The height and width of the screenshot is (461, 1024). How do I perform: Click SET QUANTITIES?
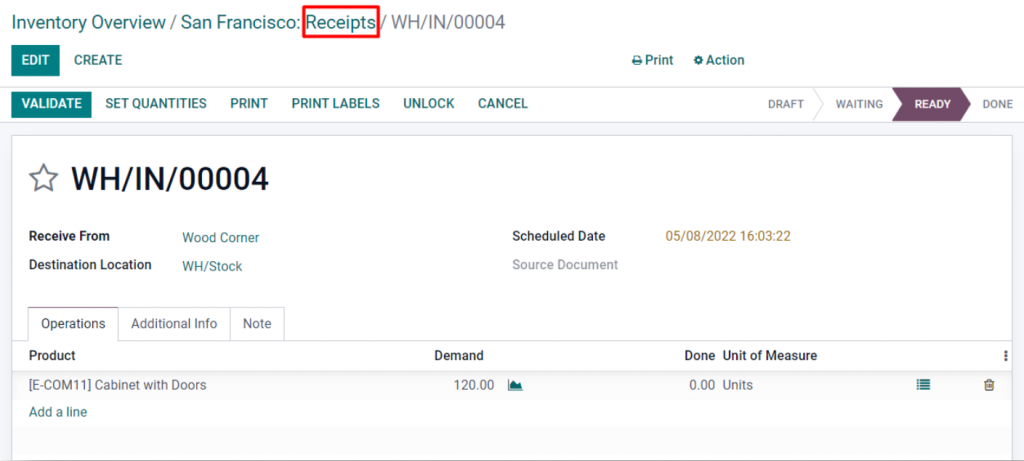tap(156, 104)
